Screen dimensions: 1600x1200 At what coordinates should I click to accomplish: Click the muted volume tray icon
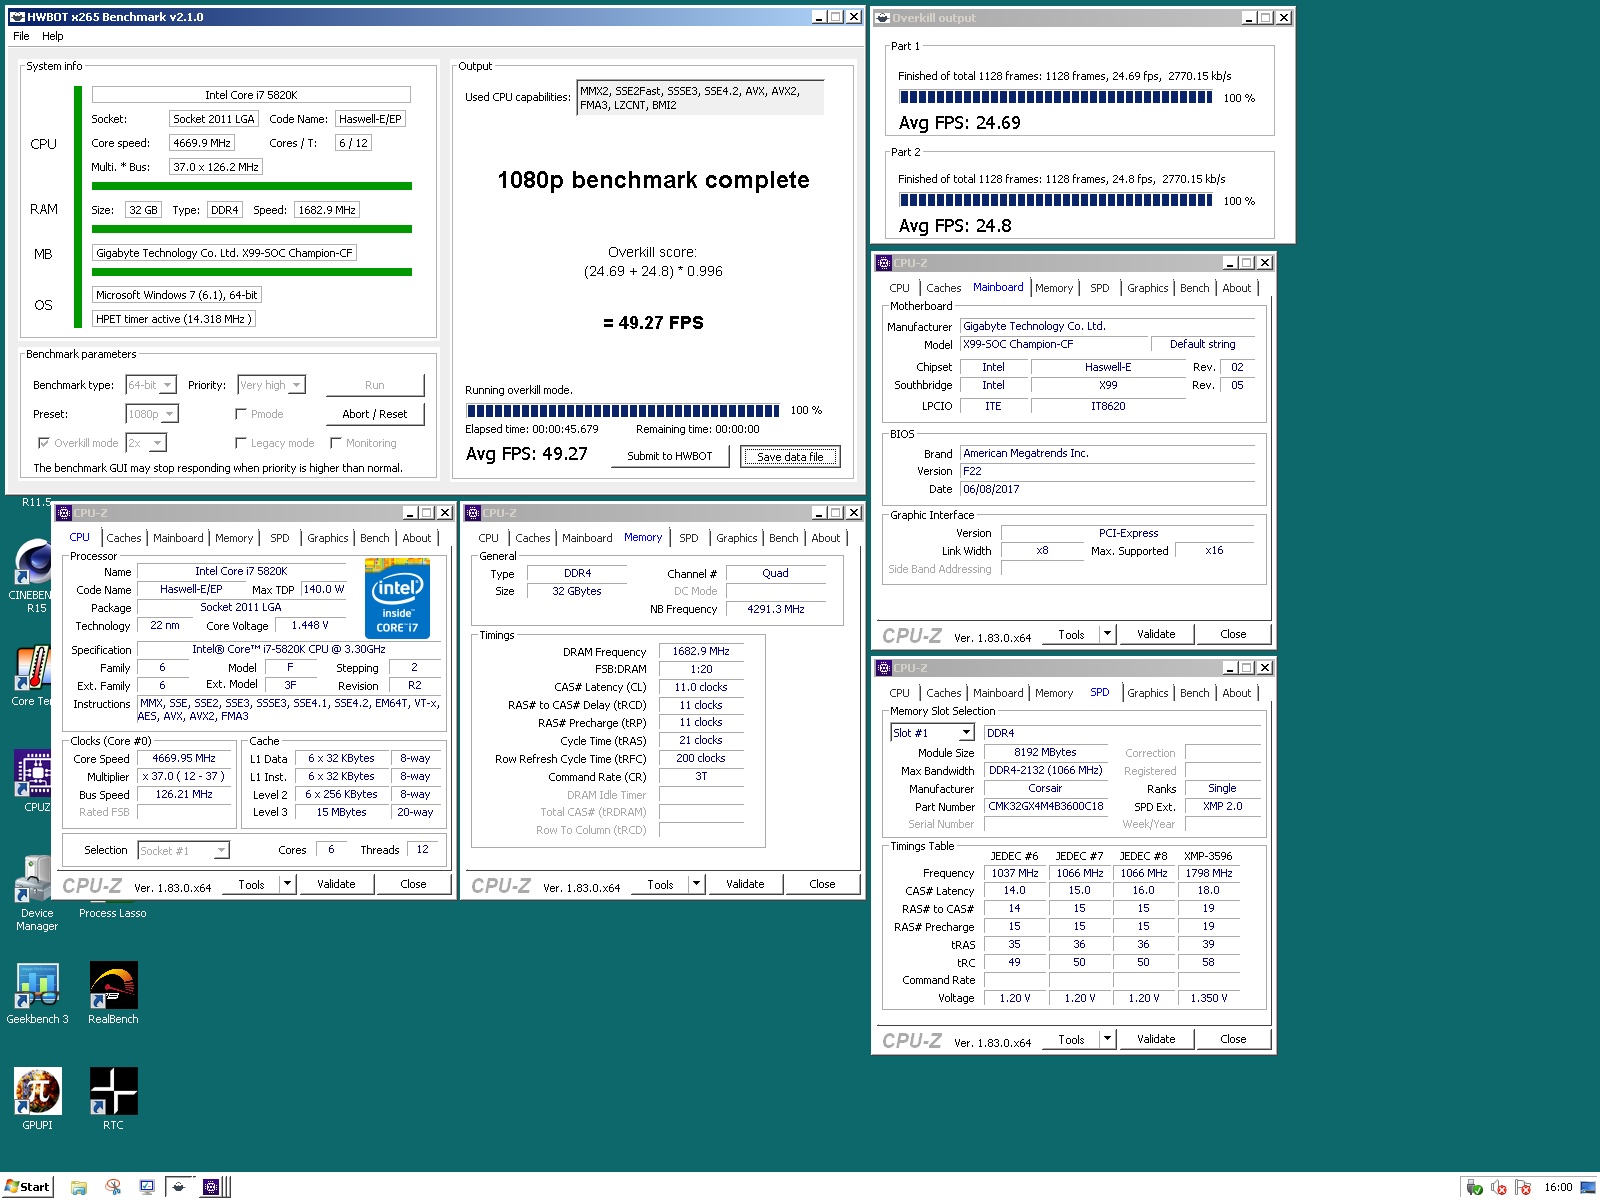(x=1499, y=1188)
